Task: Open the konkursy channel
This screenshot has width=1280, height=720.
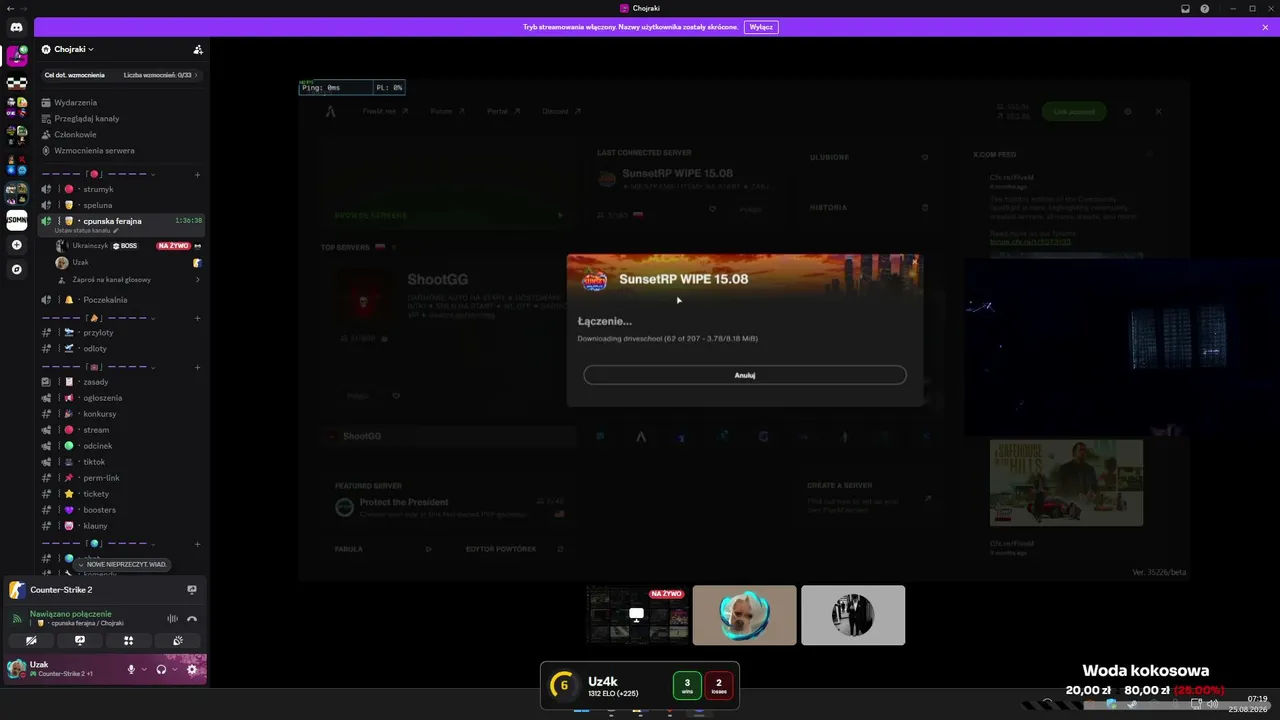Action: (122, 414)
